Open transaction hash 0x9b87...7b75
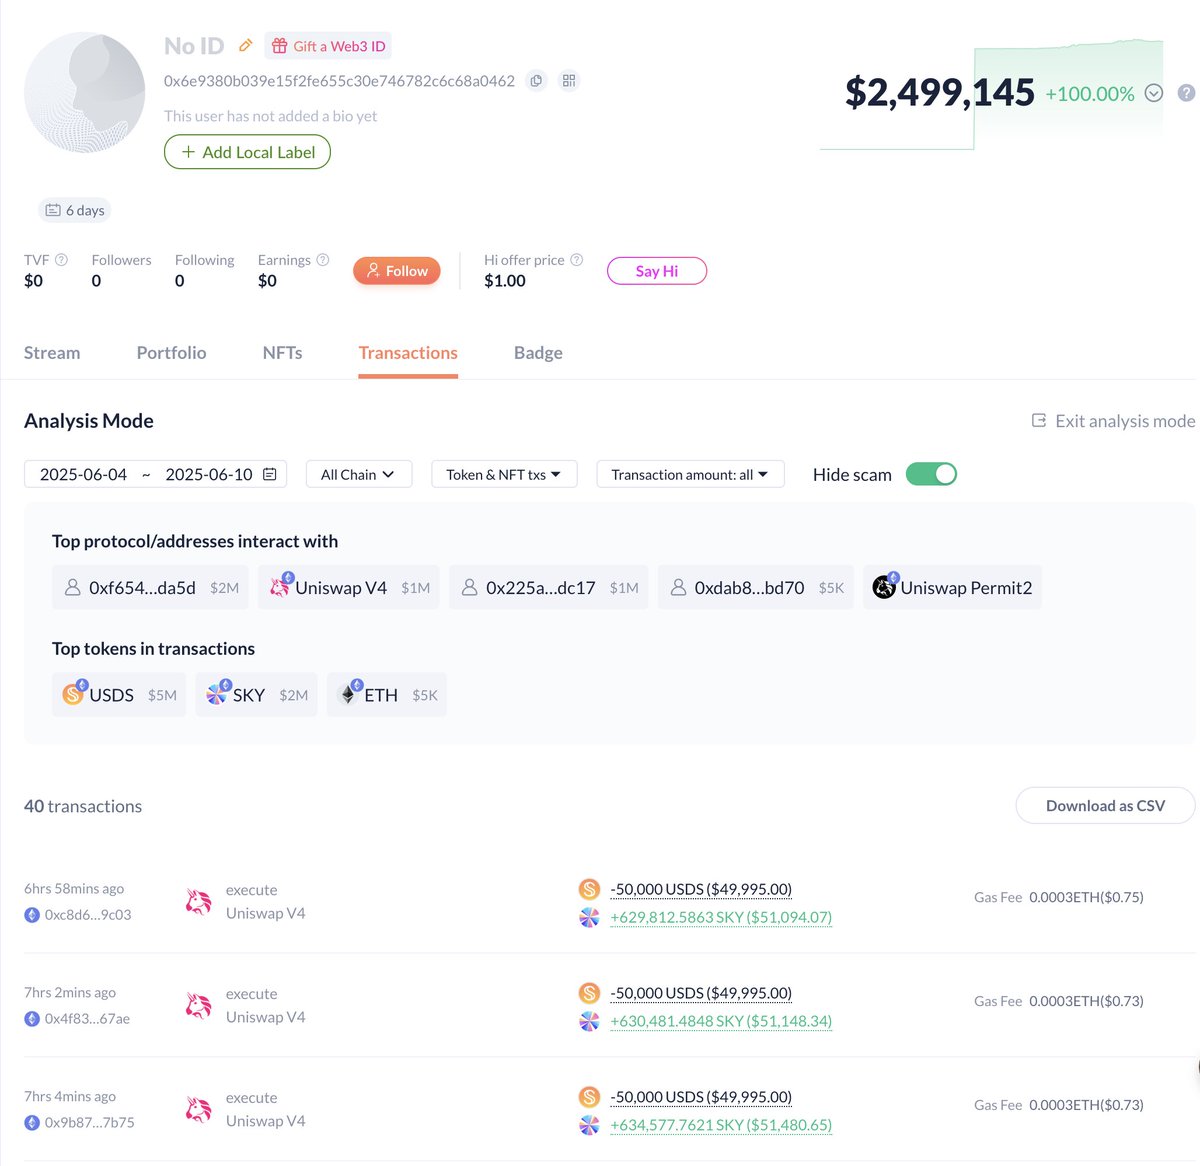This screenshot has width=1200, height=1166. click(89, 1123)
